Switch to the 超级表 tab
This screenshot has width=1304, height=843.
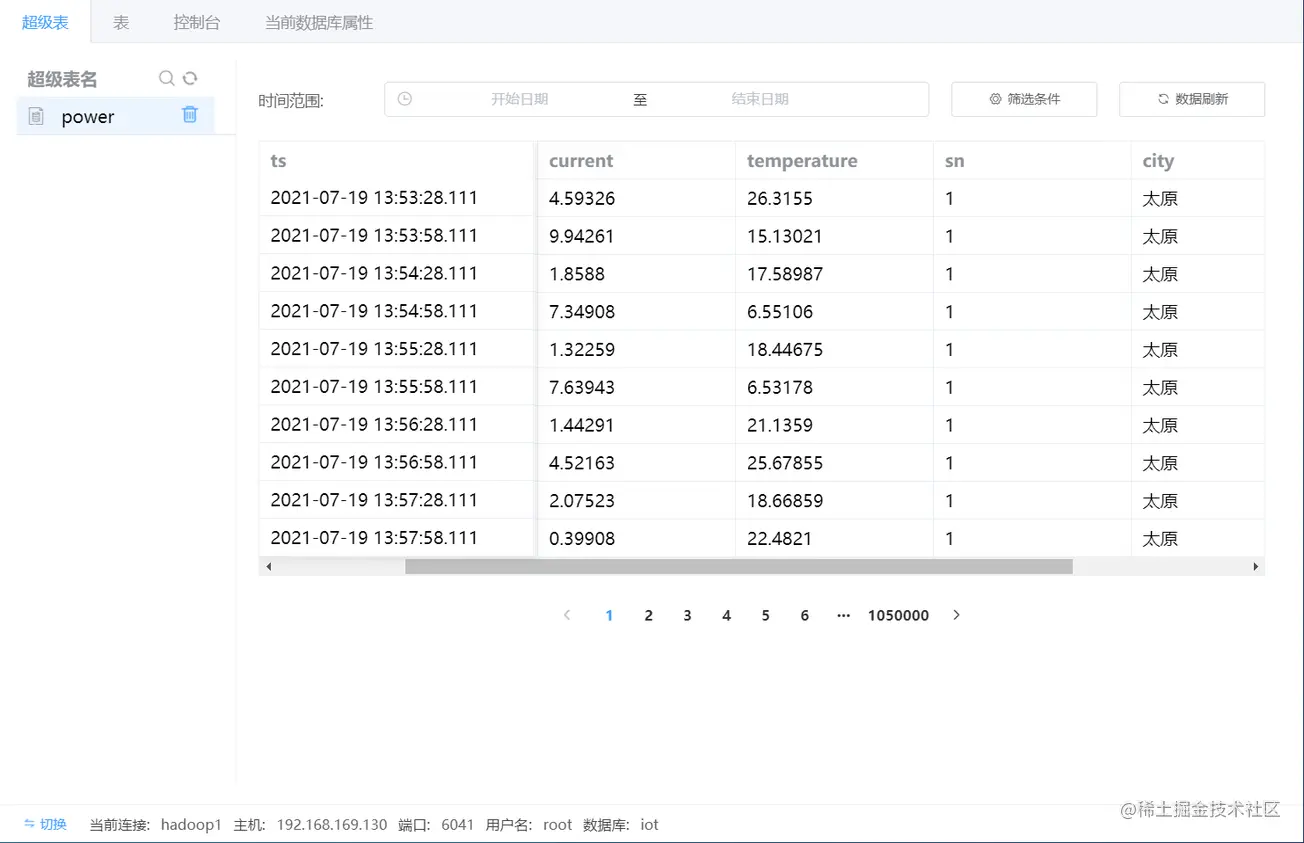click(45, 22)
